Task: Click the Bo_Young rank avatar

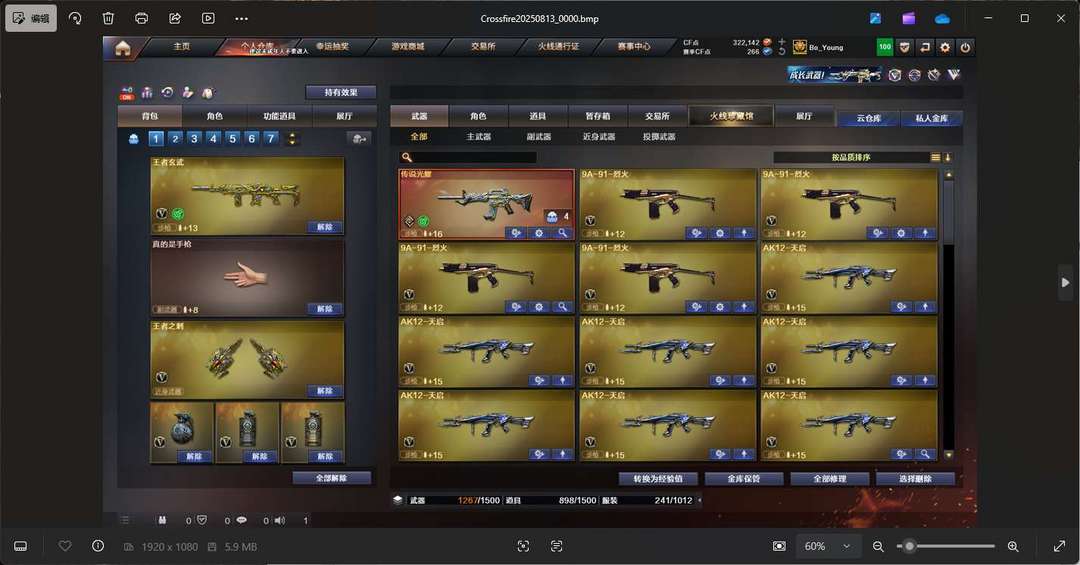Action: point(800,48)
